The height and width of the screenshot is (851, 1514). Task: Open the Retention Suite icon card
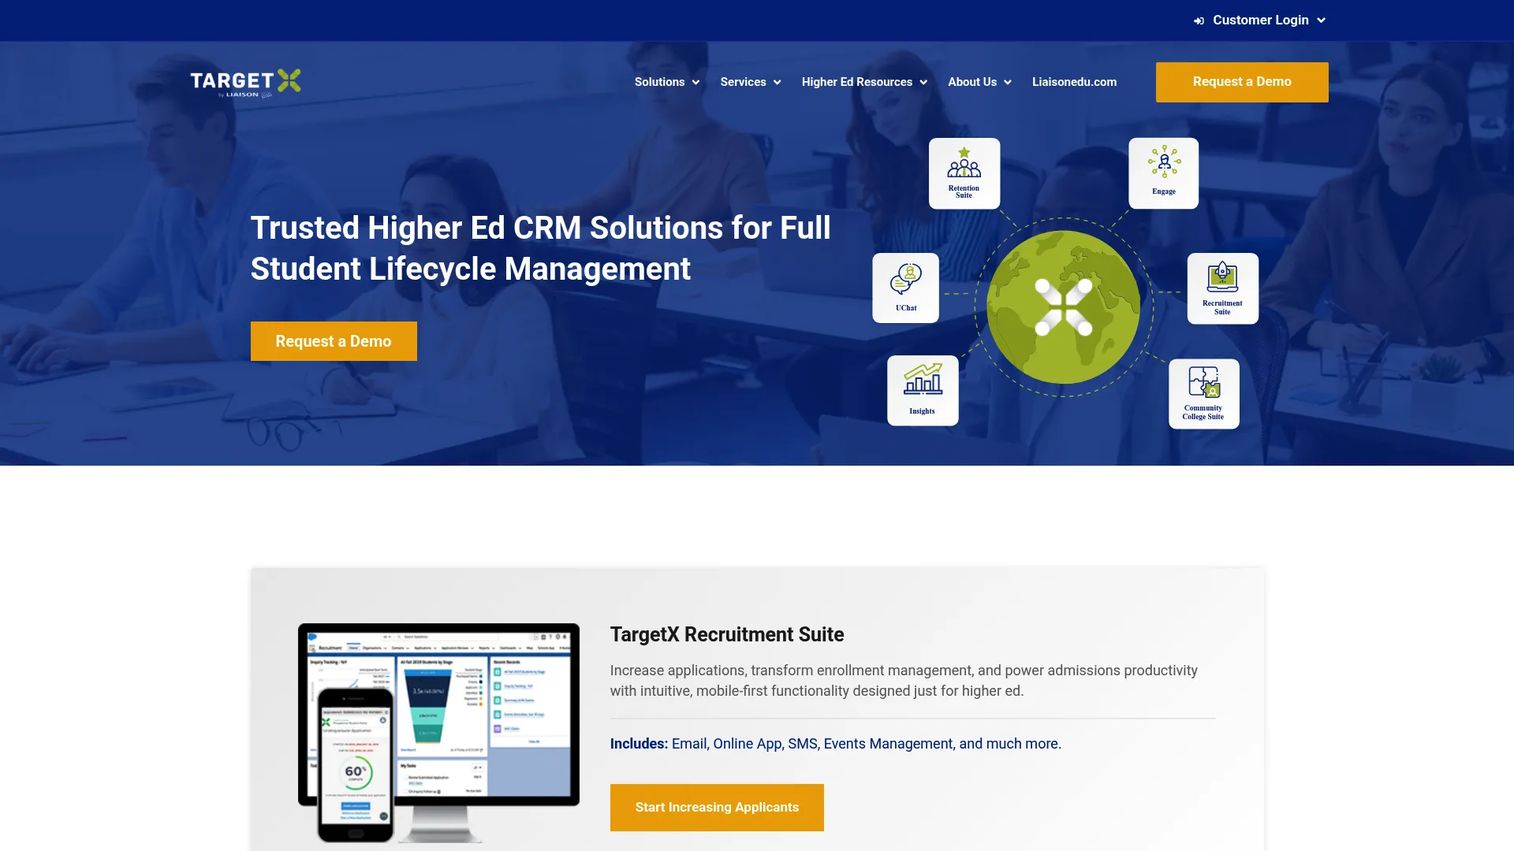tap(964, 173)
